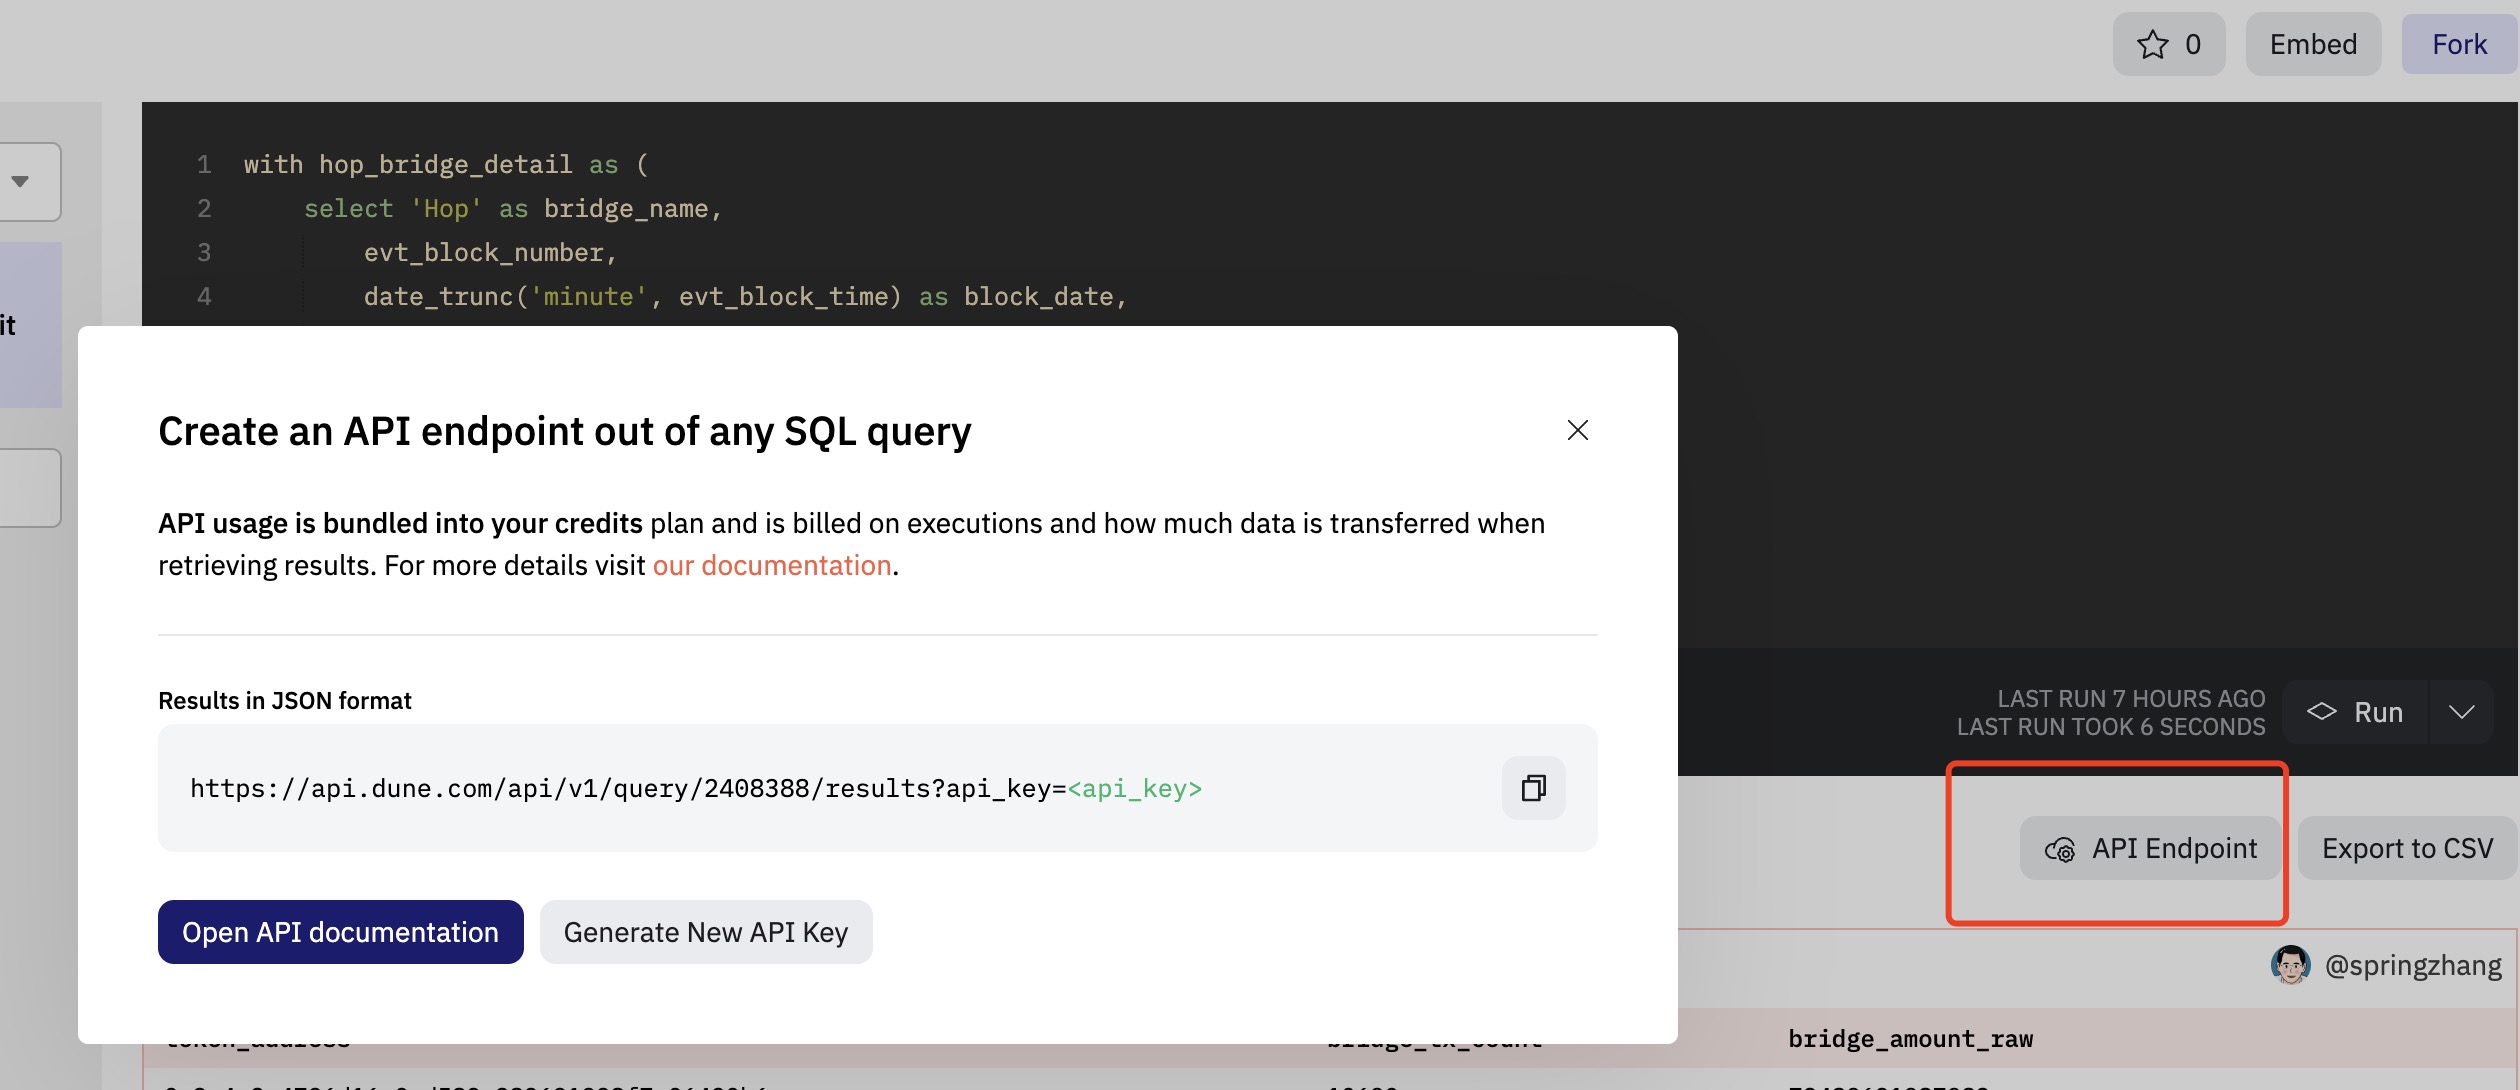This screenshot has width=2520, height=1090.
Task: Copy the API endpoint URL
Action: [x=1533, y=788]
